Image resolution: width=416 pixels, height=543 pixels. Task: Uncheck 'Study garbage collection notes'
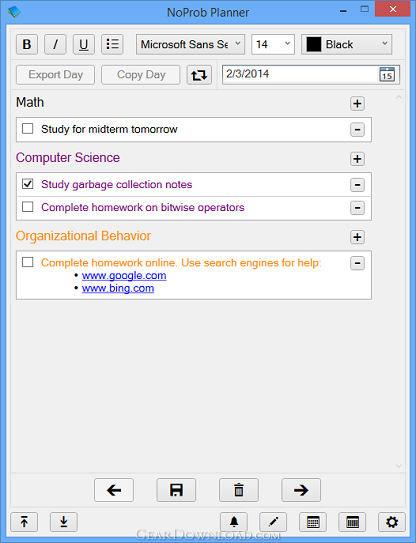pyautogui.click(x=27, y=184)
